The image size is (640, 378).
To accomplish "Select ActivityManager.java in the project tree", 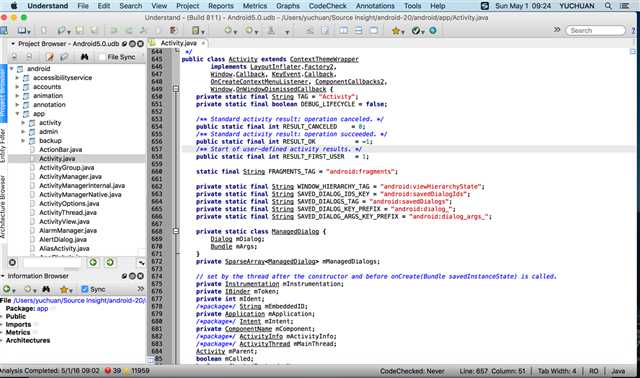I will [x=70, y=176].
